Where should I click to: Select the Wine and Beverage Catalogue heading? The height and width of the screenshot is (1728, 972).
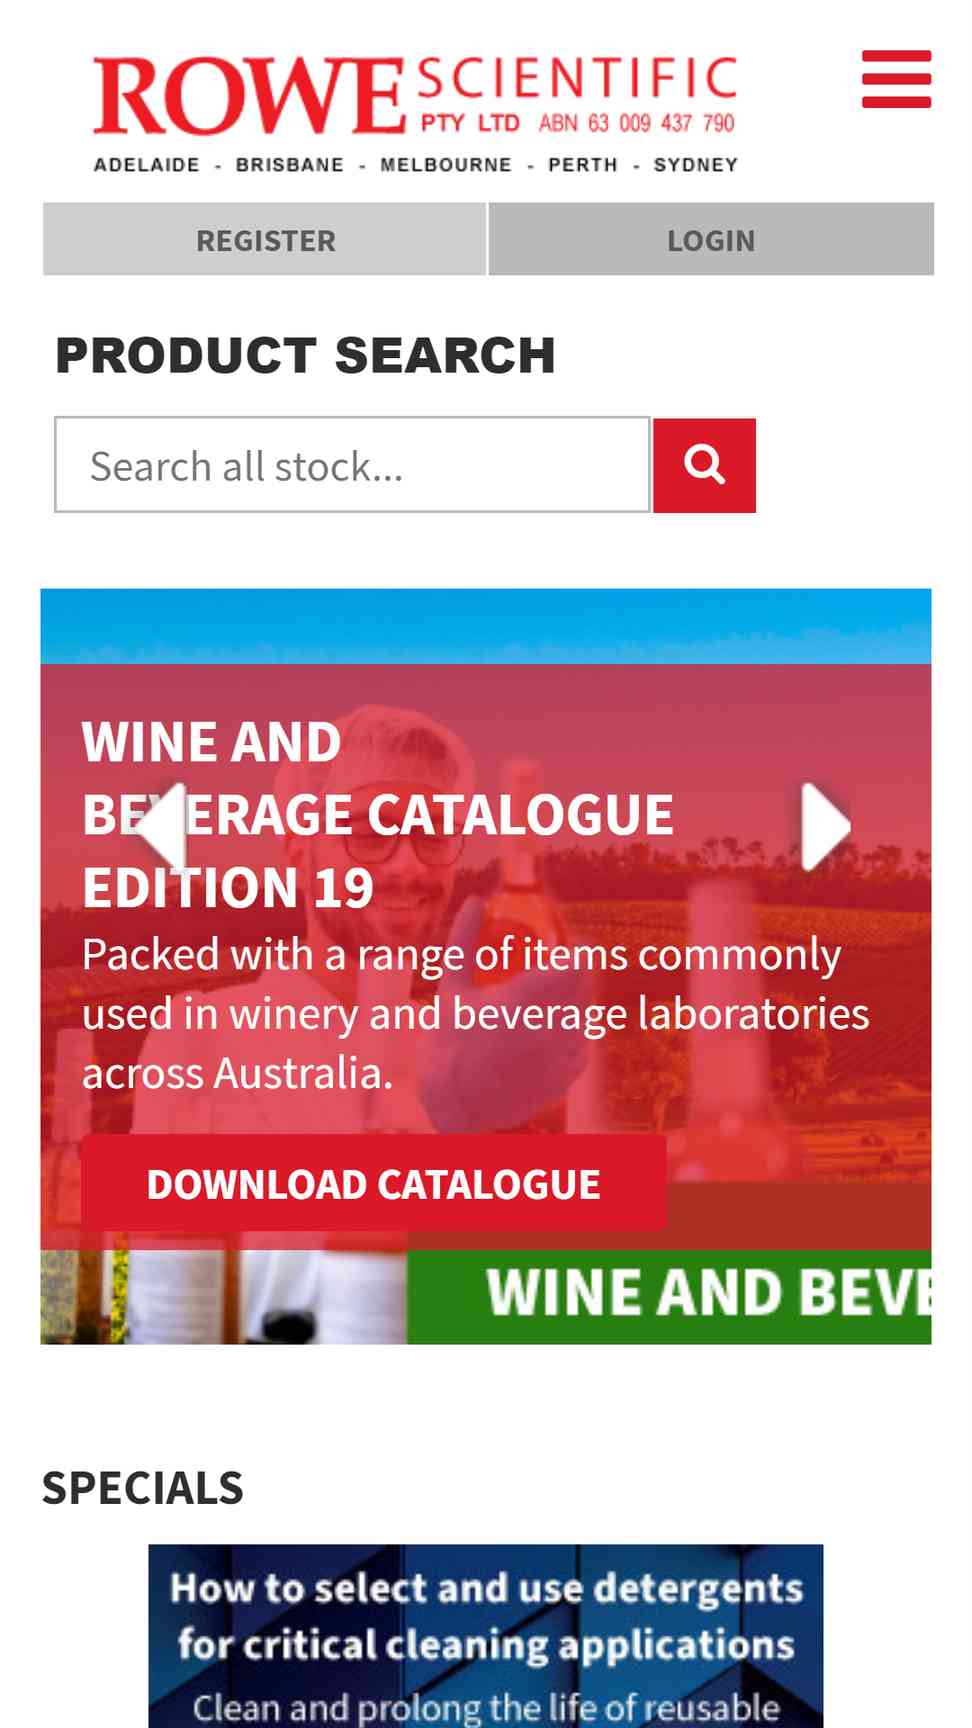(x=378, y=814)
